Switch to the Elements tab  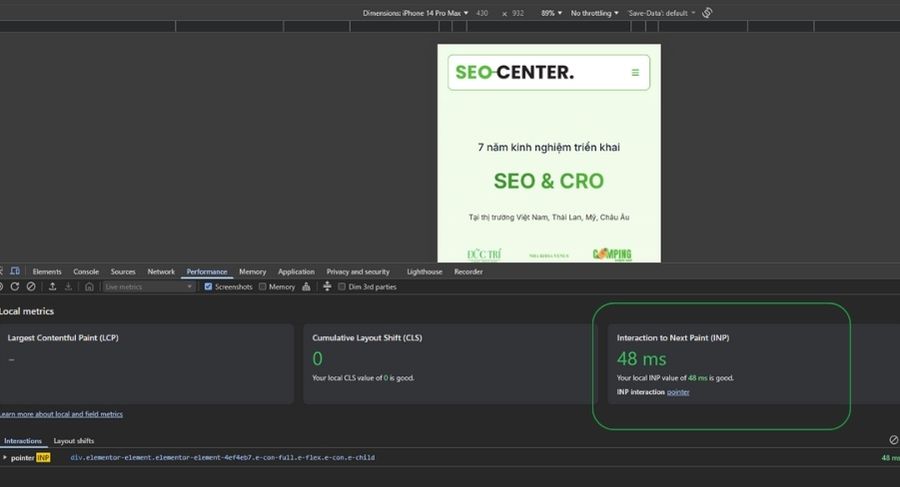coord(47,272)
